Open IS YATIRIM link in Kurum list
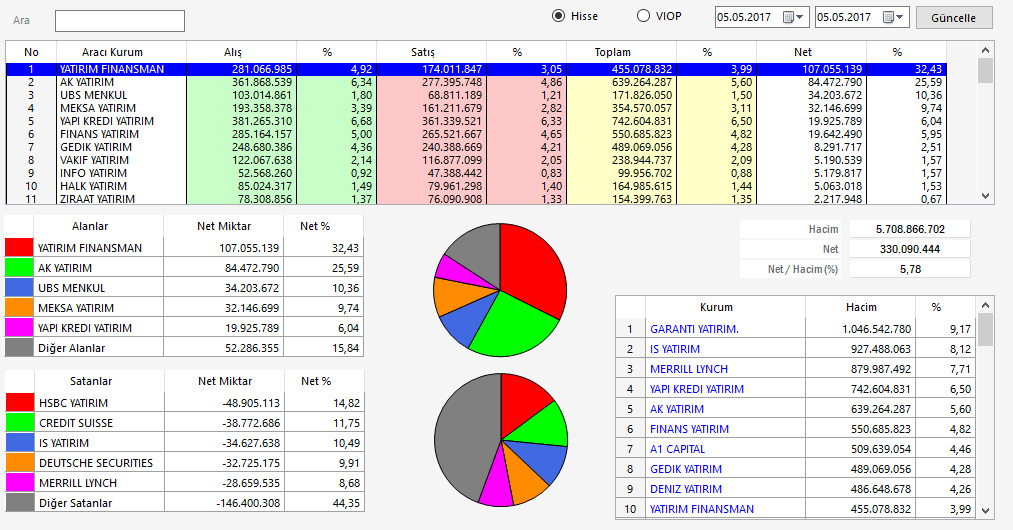1013x530 pixels. 675,349
